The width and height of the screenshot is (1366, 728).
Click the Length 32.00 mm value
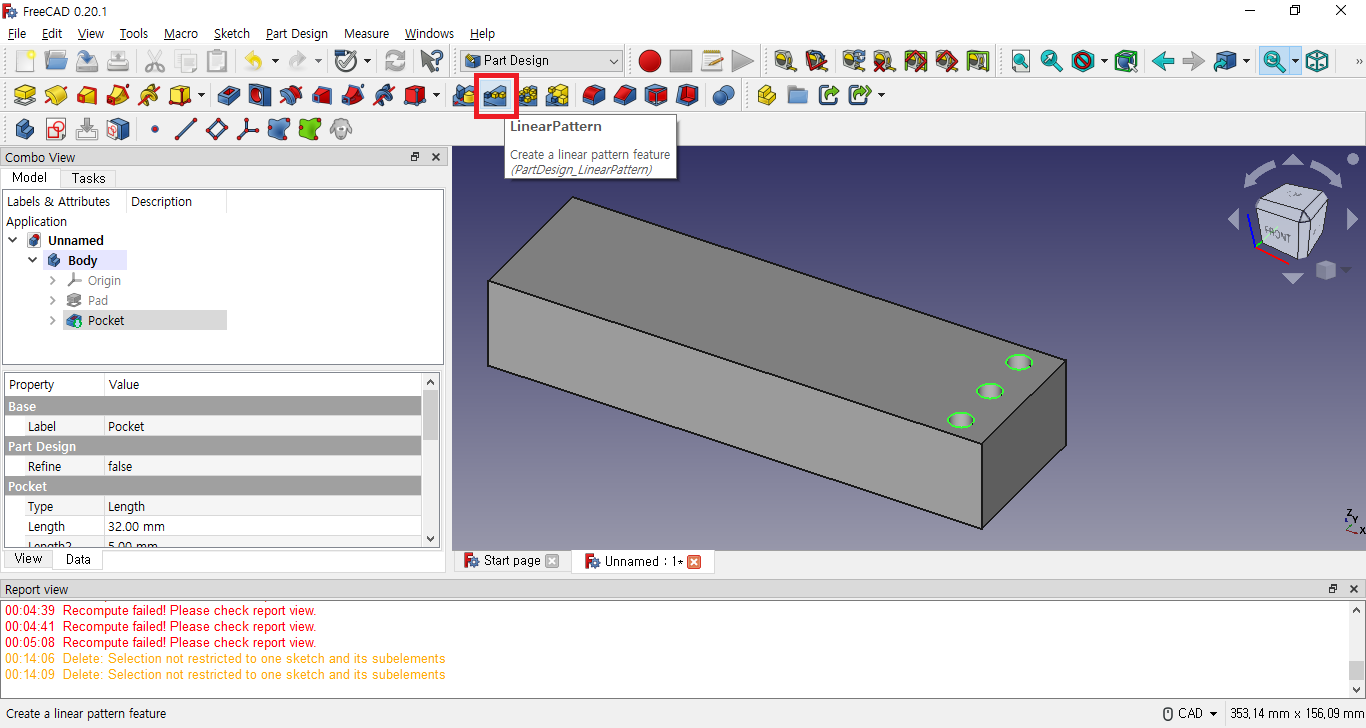(x=263, y=527)
